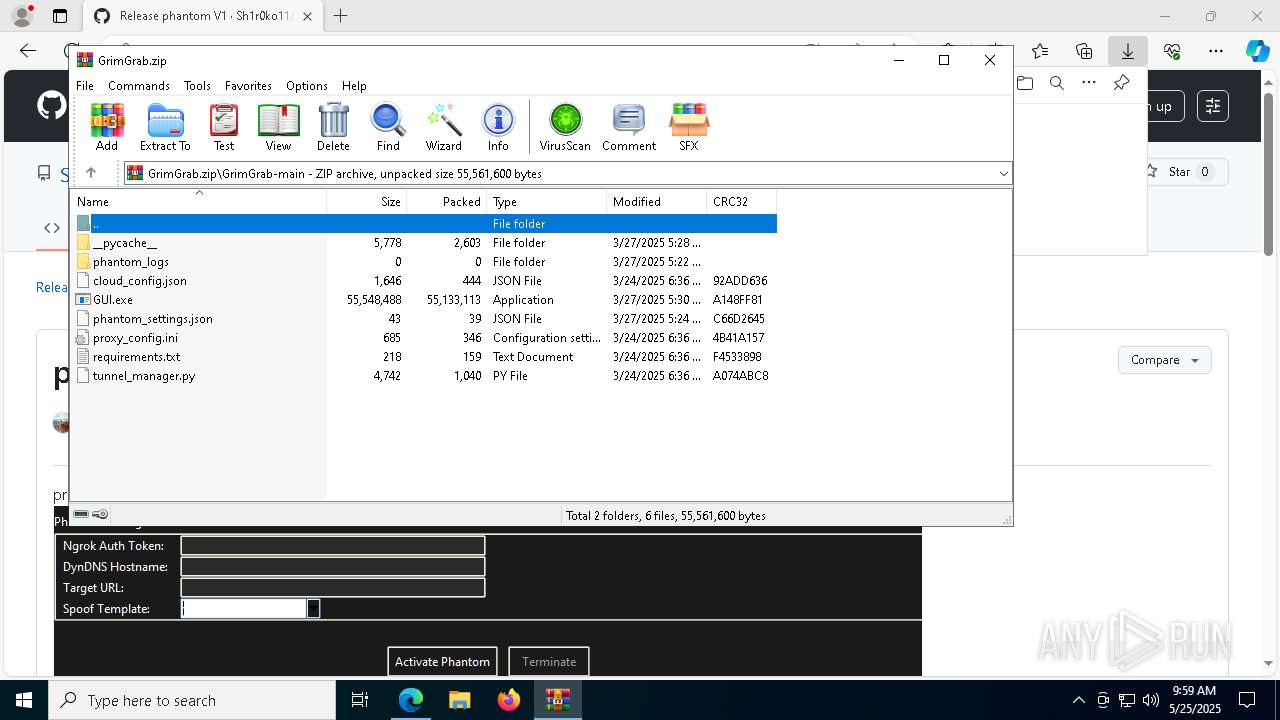
Task: Open the File menu in WinRAR
Action: click(85, 86)
